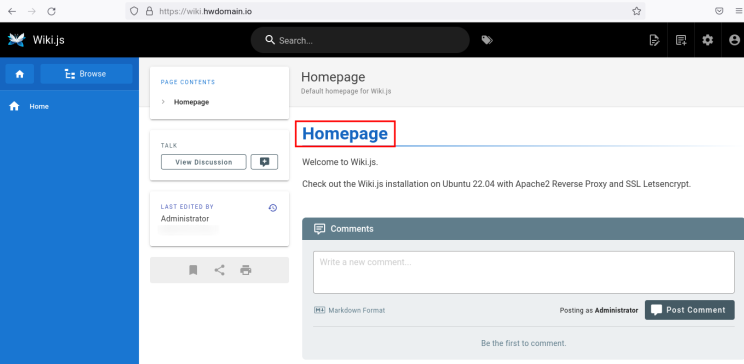Open the account profile icon
744x364 pixels.
click(x=734, y=40)
